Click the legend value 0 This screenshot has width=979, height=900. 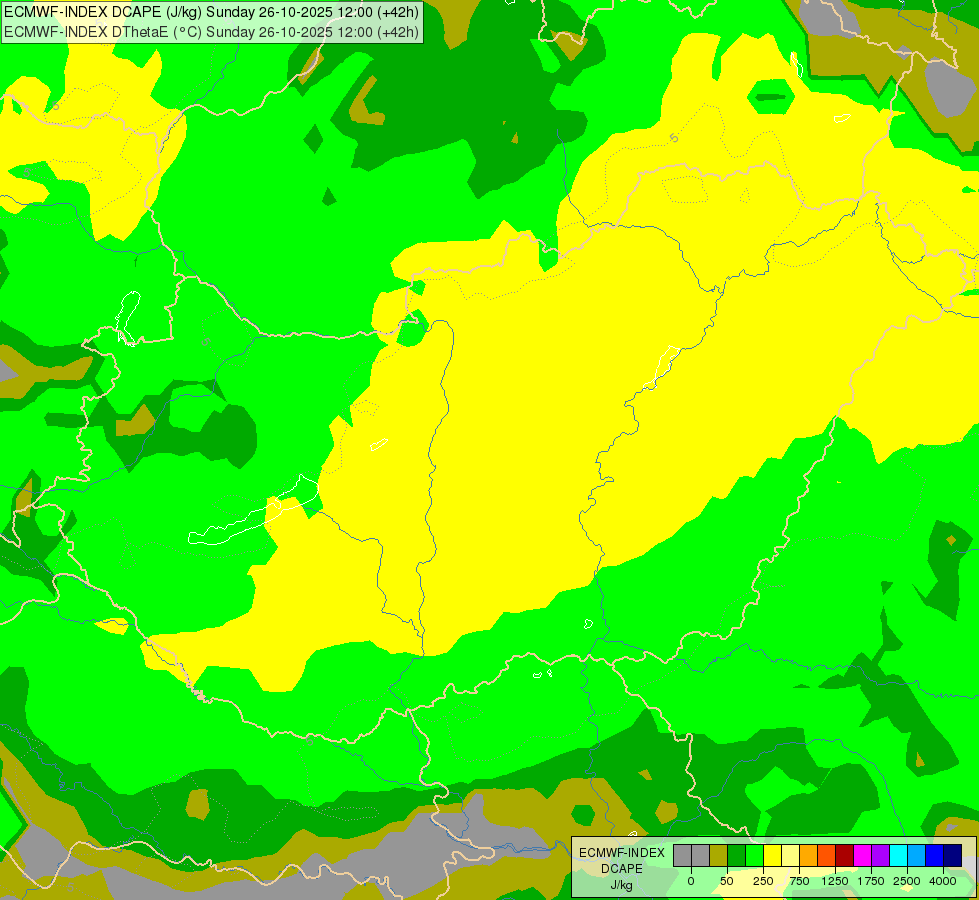pos(691,881)
